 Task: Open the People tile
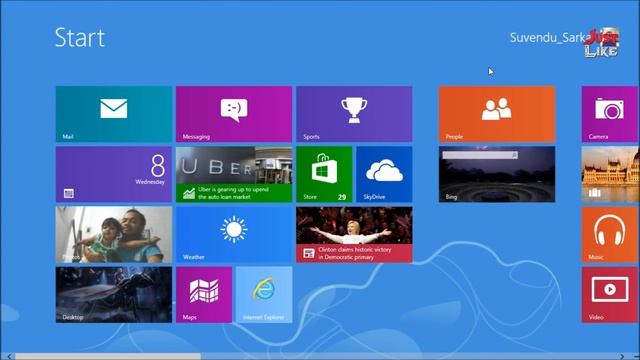[x=497, y=114]
